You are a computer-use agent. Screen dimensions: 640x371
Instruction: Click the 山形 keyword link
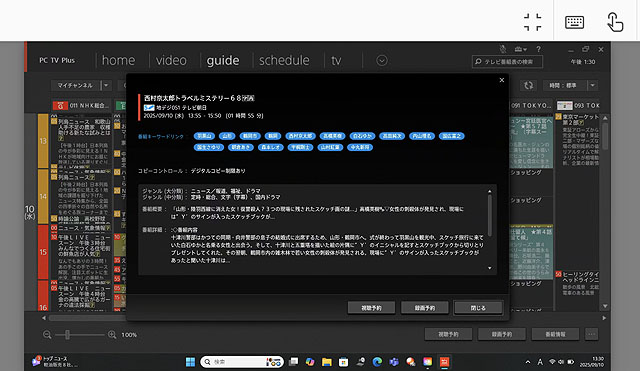tap(227, 136)
